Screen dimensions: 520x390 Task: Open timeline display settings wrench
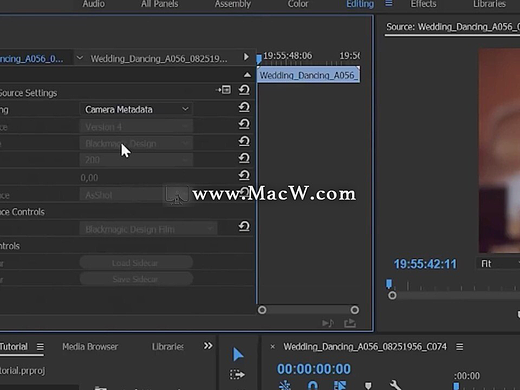[x=395, y=385]
